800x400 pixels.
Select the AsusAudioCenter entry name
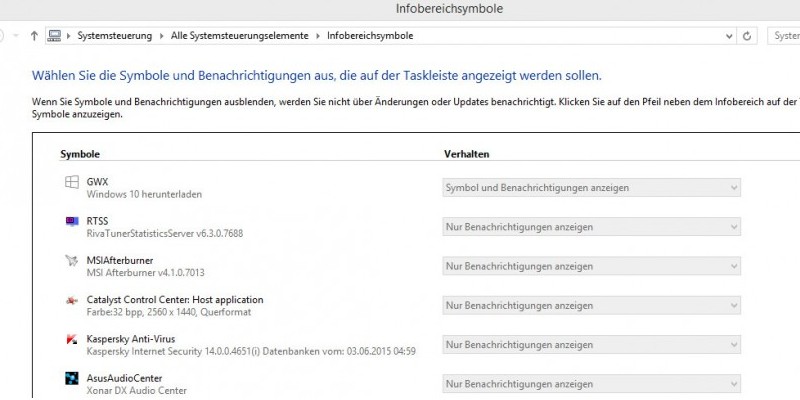click(124, 378)
